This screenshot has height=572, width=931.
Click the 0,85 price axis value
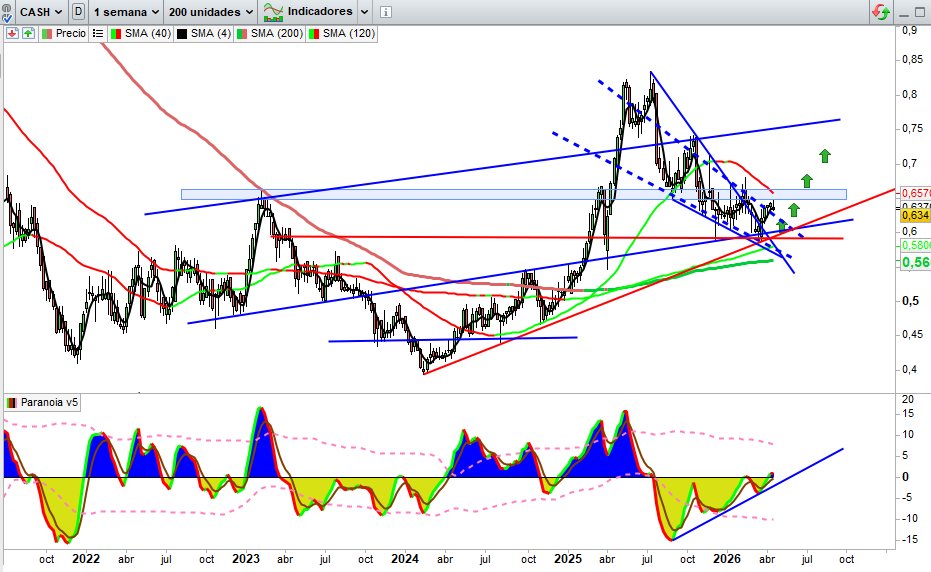pyautogui.click(x=913, y=59)
